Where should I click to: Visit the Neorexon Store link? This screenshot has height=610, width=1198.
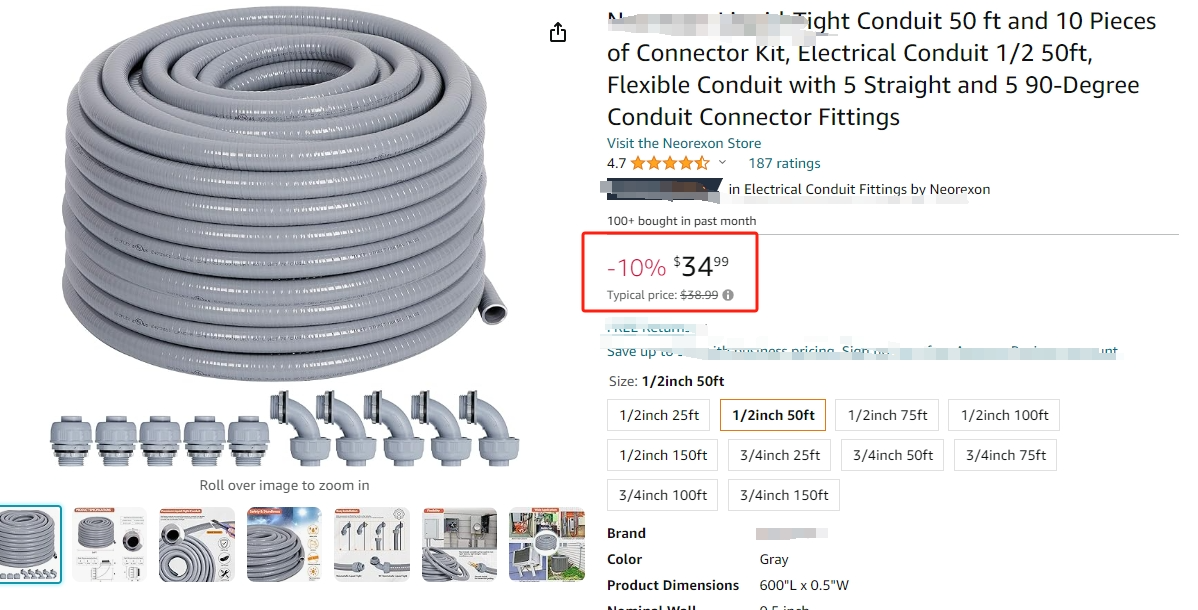(683, 143)
